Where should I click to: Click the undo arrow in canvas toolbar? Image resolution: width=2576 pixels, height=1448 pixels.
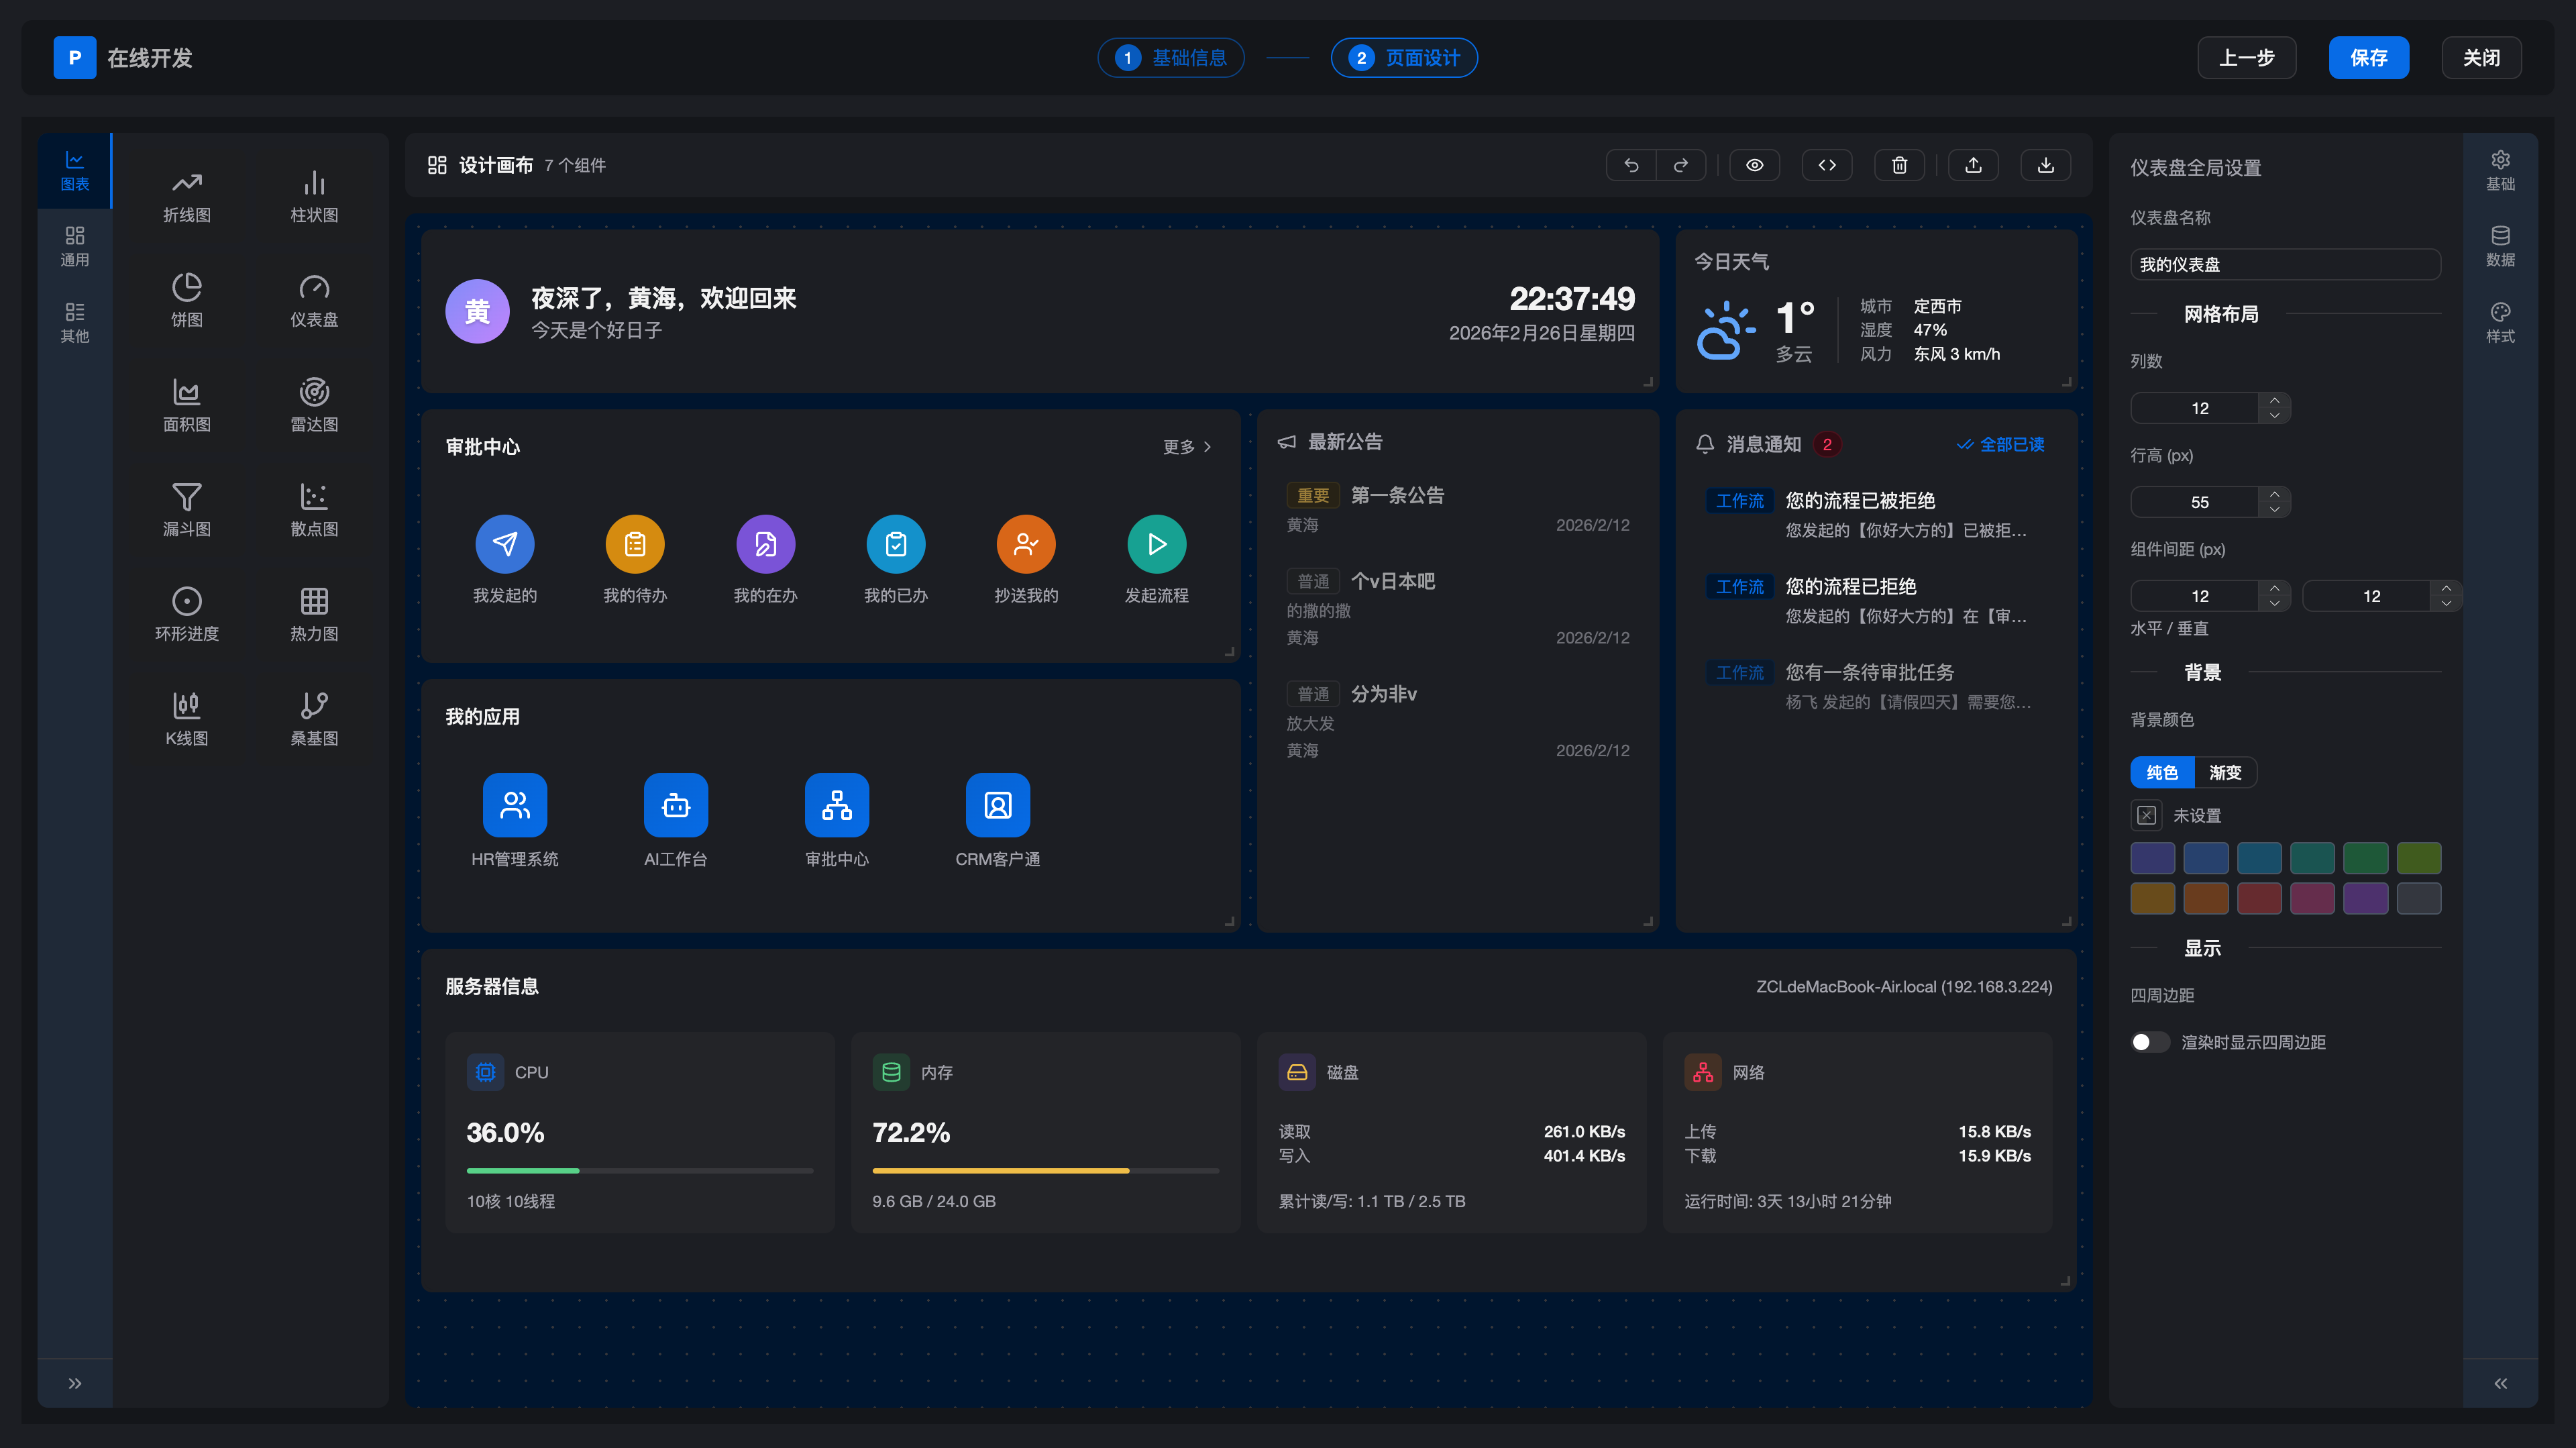1631,166
